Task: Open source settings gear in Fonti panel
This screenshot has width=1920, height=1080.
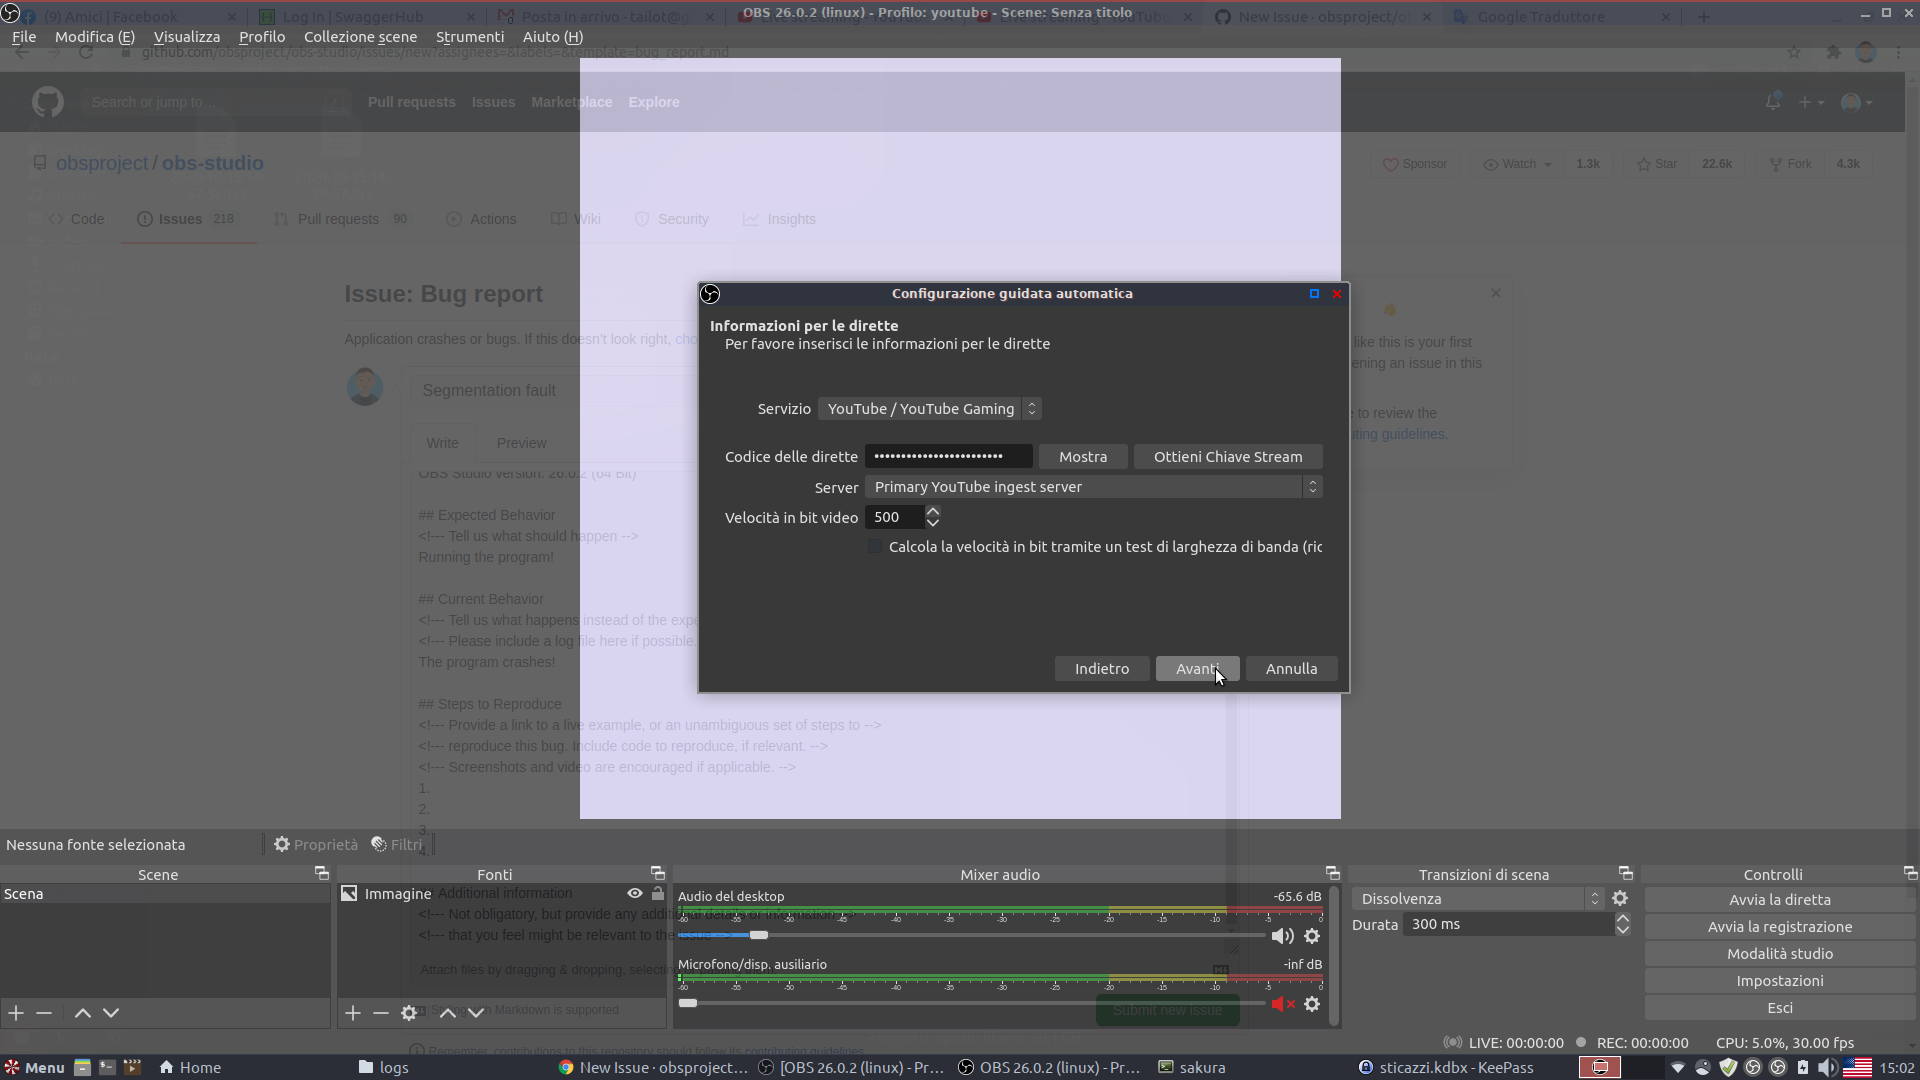Action: point(409,1013)
